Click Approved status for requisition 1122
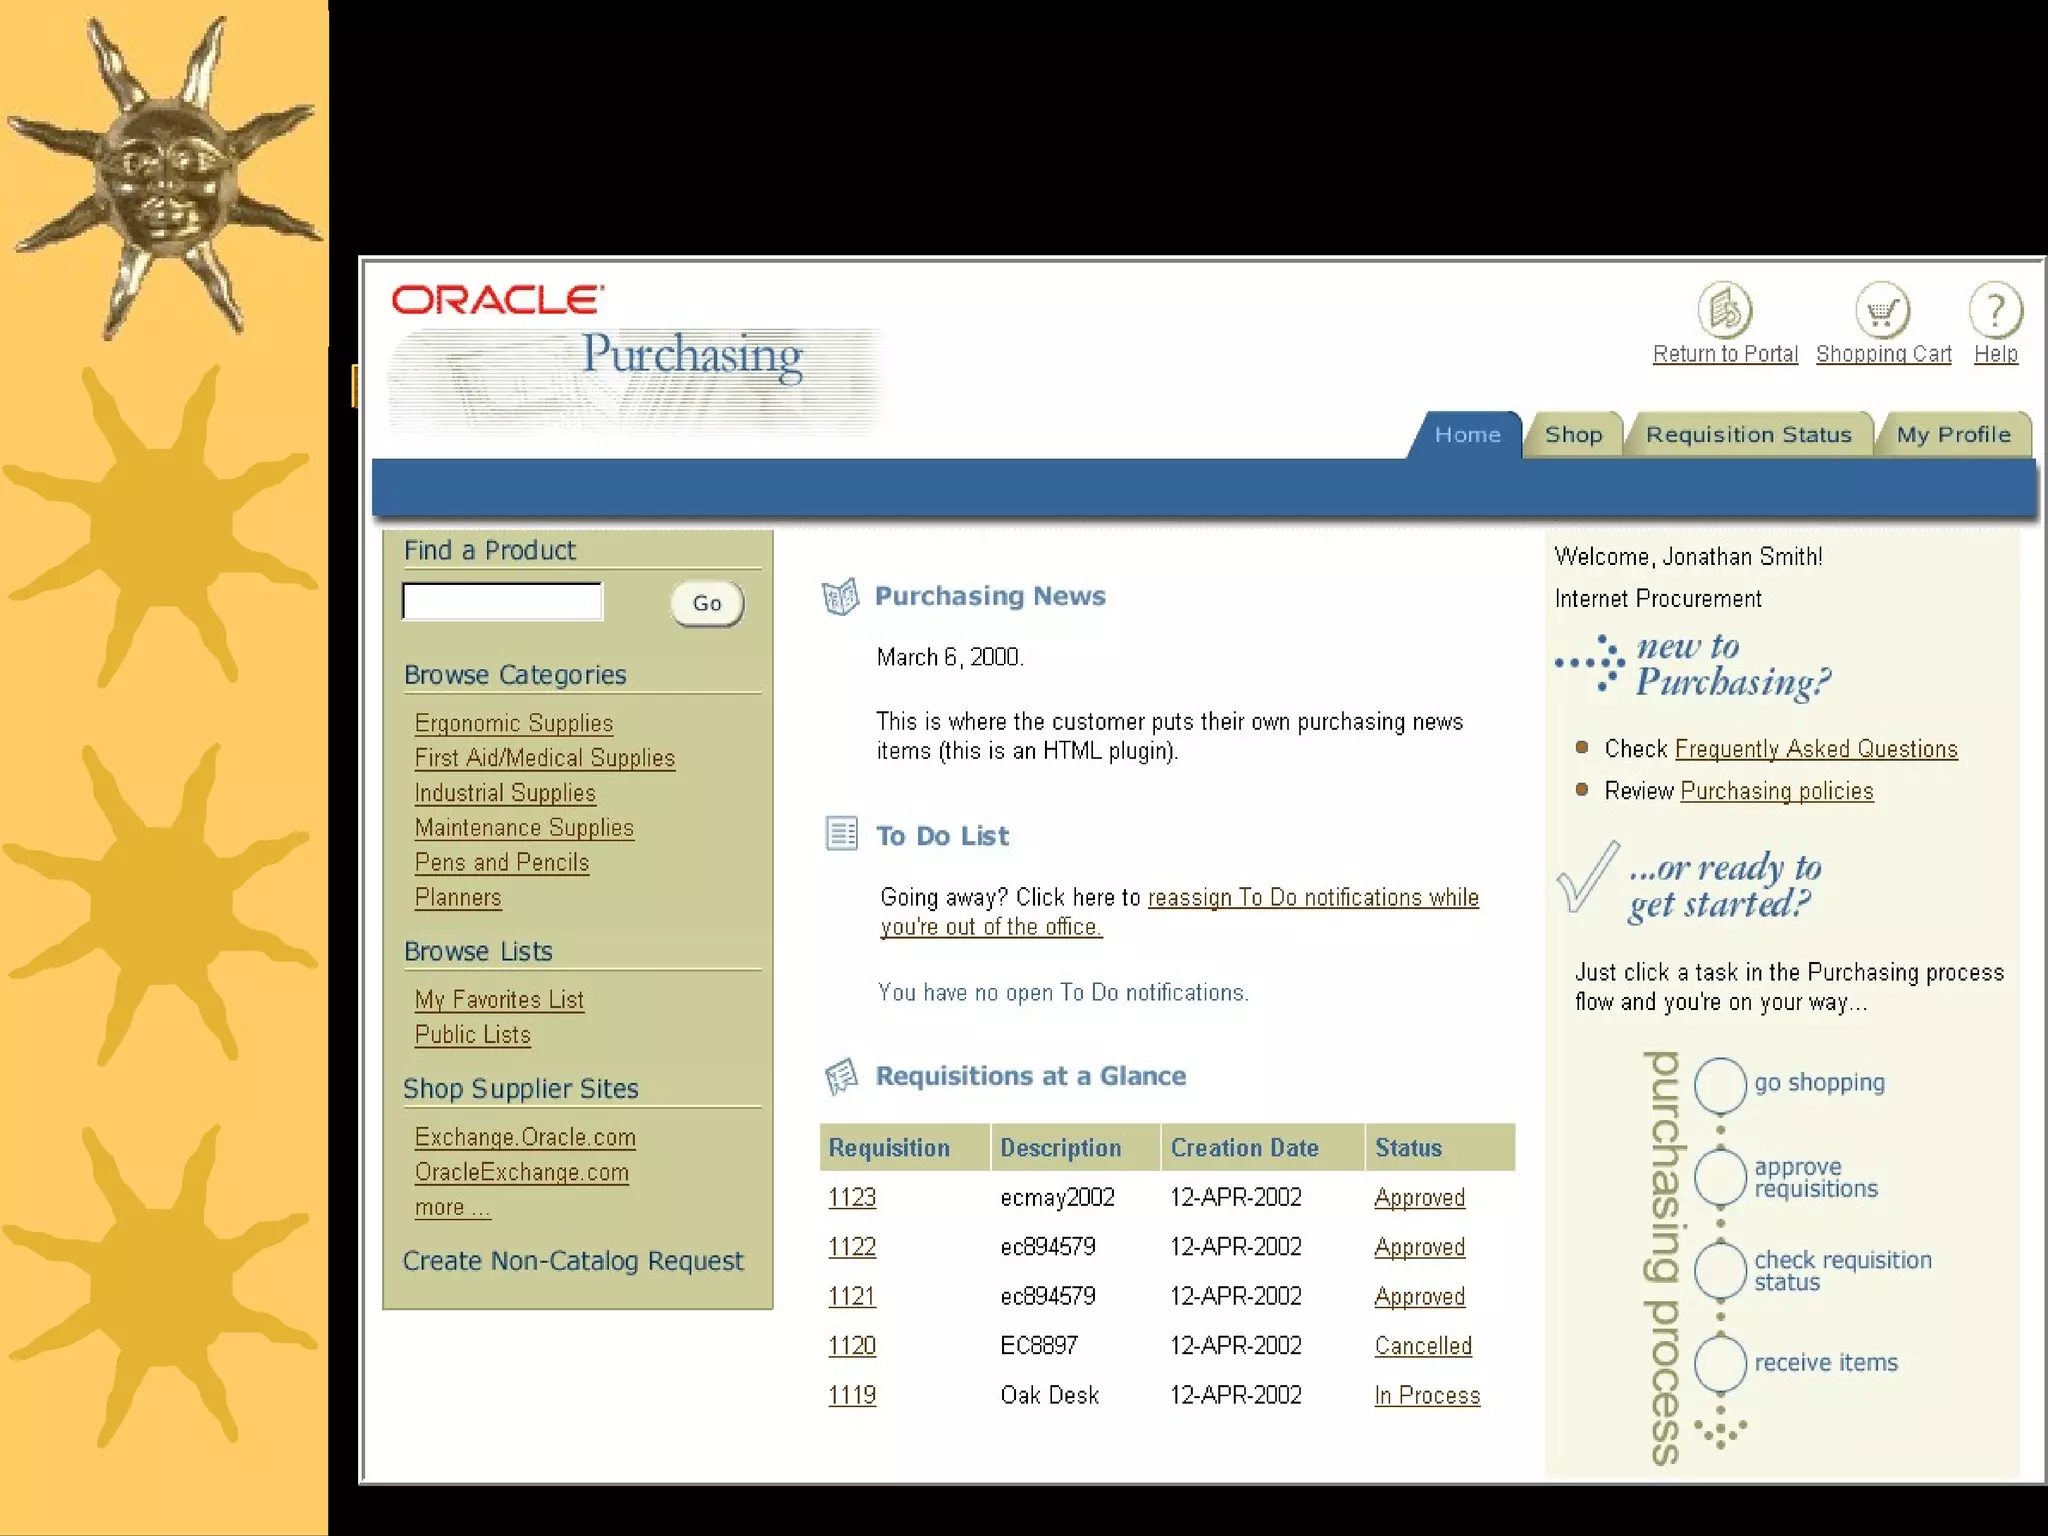2048x1536 pixels. tap(1420, 1247)
